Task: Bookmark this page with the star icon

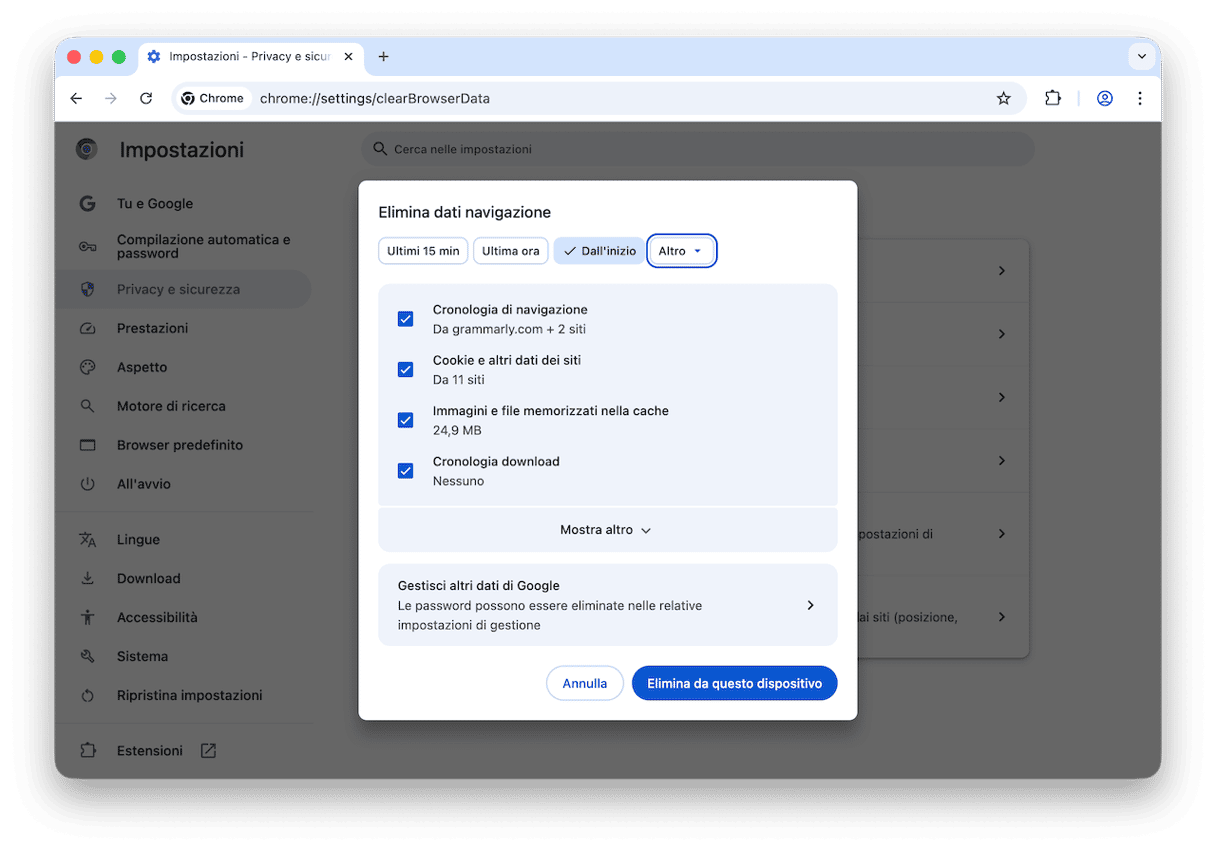Action: tap(1003, 98)
